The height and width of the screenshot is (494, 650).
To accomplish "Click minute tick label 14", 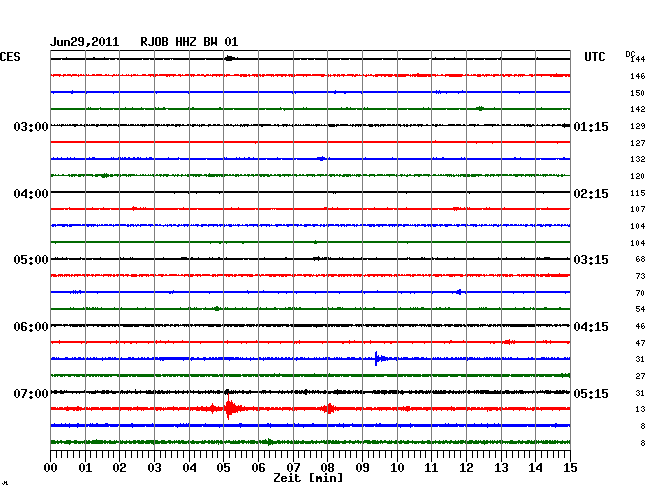I will (x=535, y=468).
